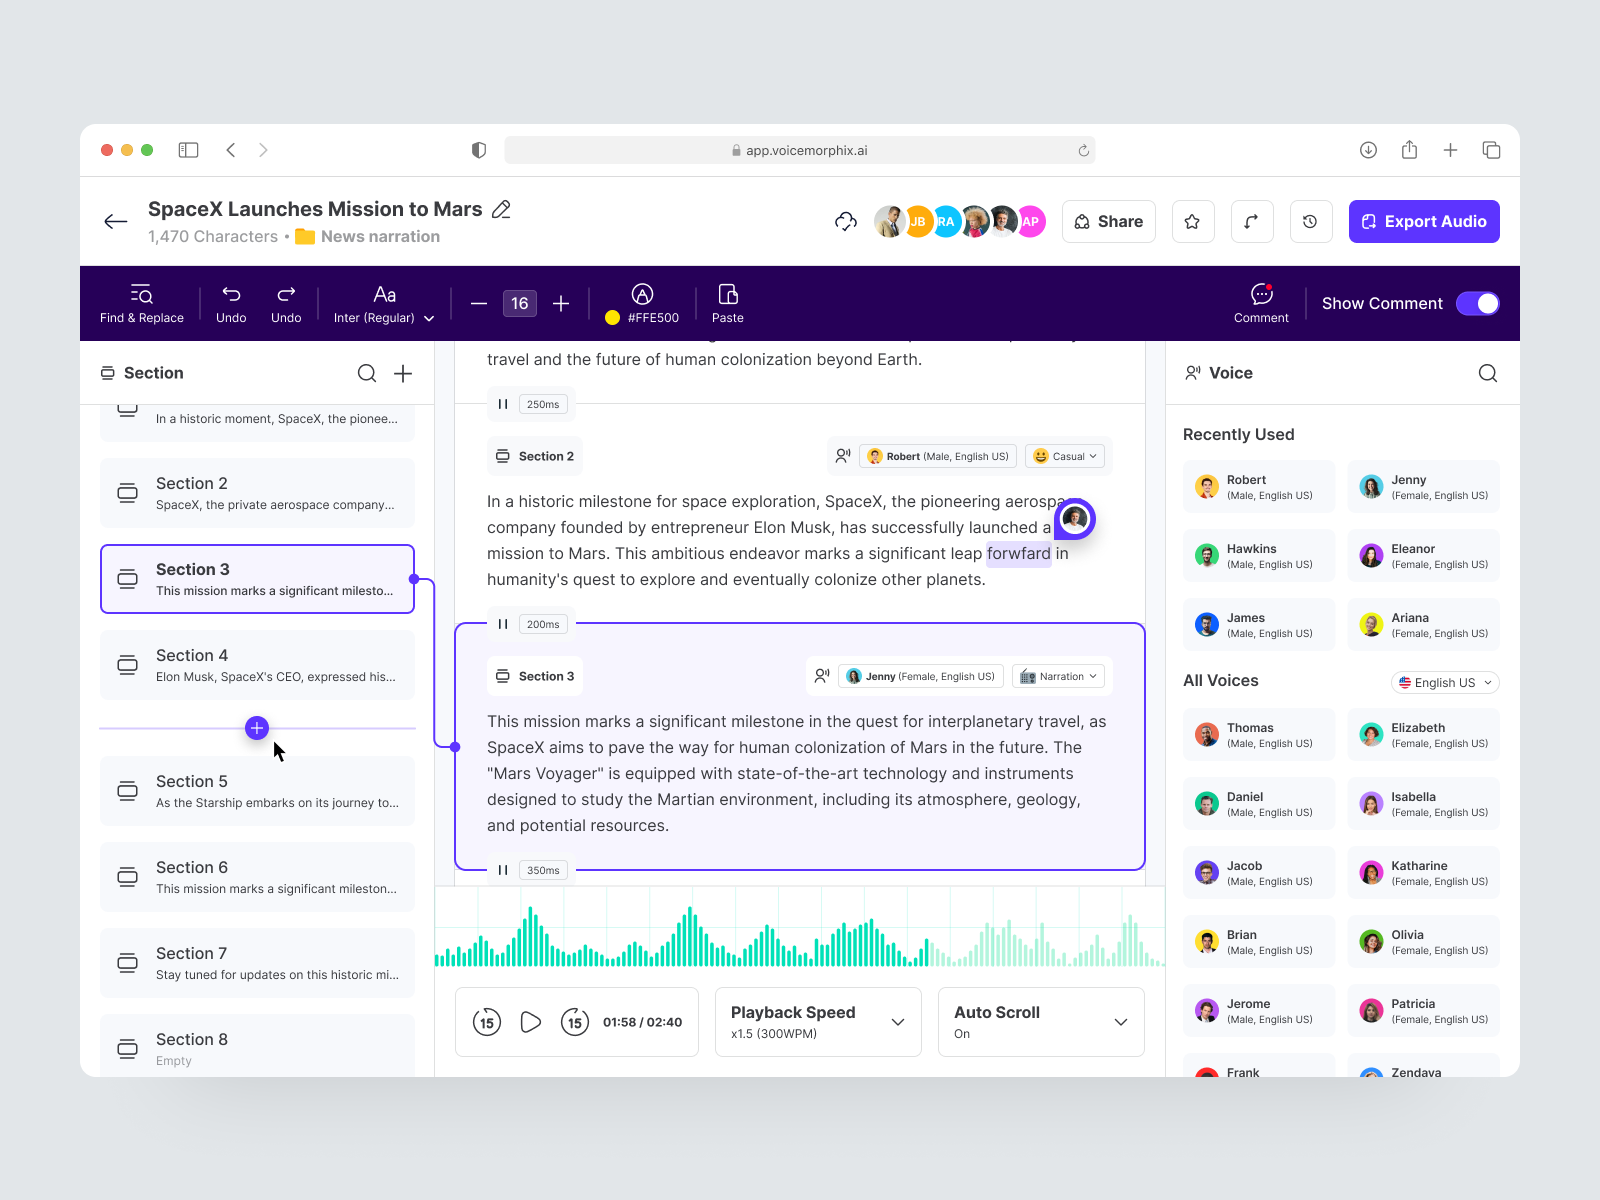Click the voice search icon in the Voice panel
The image size is (1600, 1200).
click(1488, 373)
